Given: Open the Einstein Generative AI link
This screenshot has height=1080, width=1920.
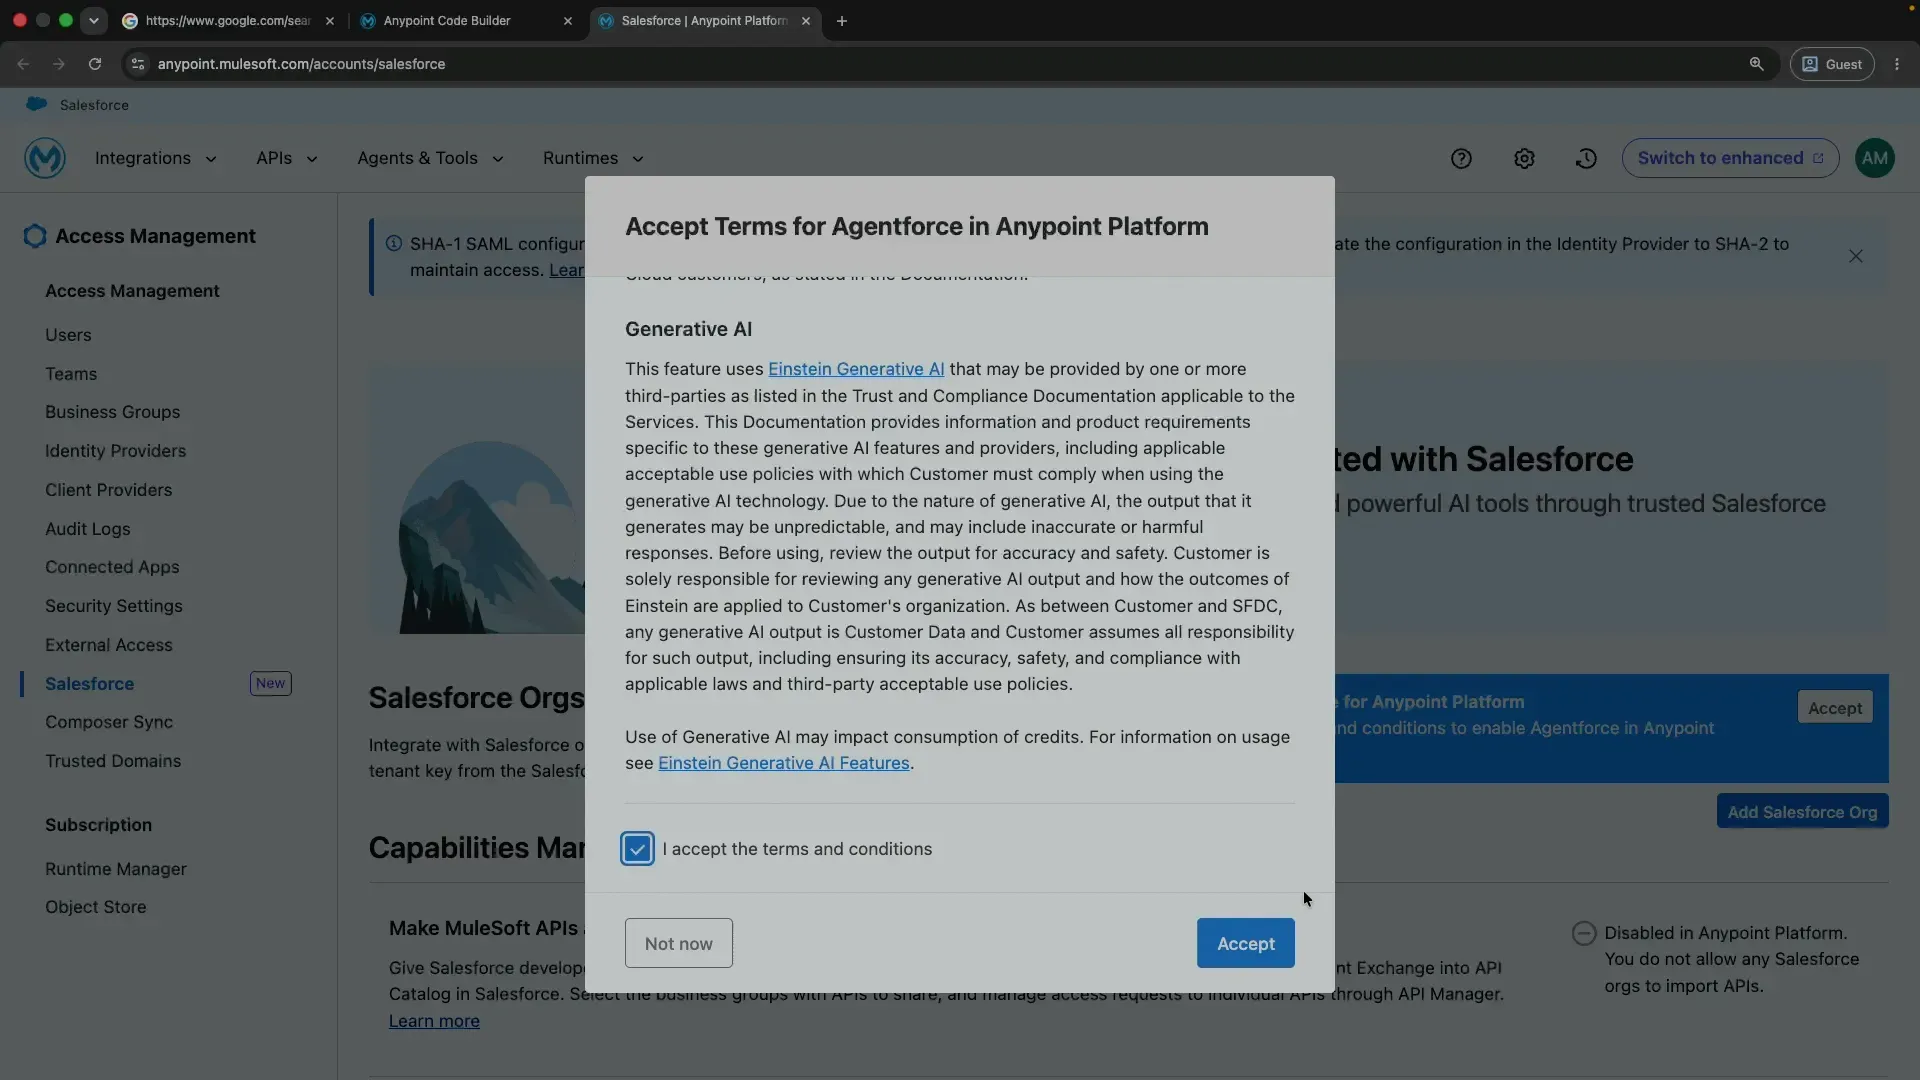Looking at the screenshot, I should (x=856, y=369).
